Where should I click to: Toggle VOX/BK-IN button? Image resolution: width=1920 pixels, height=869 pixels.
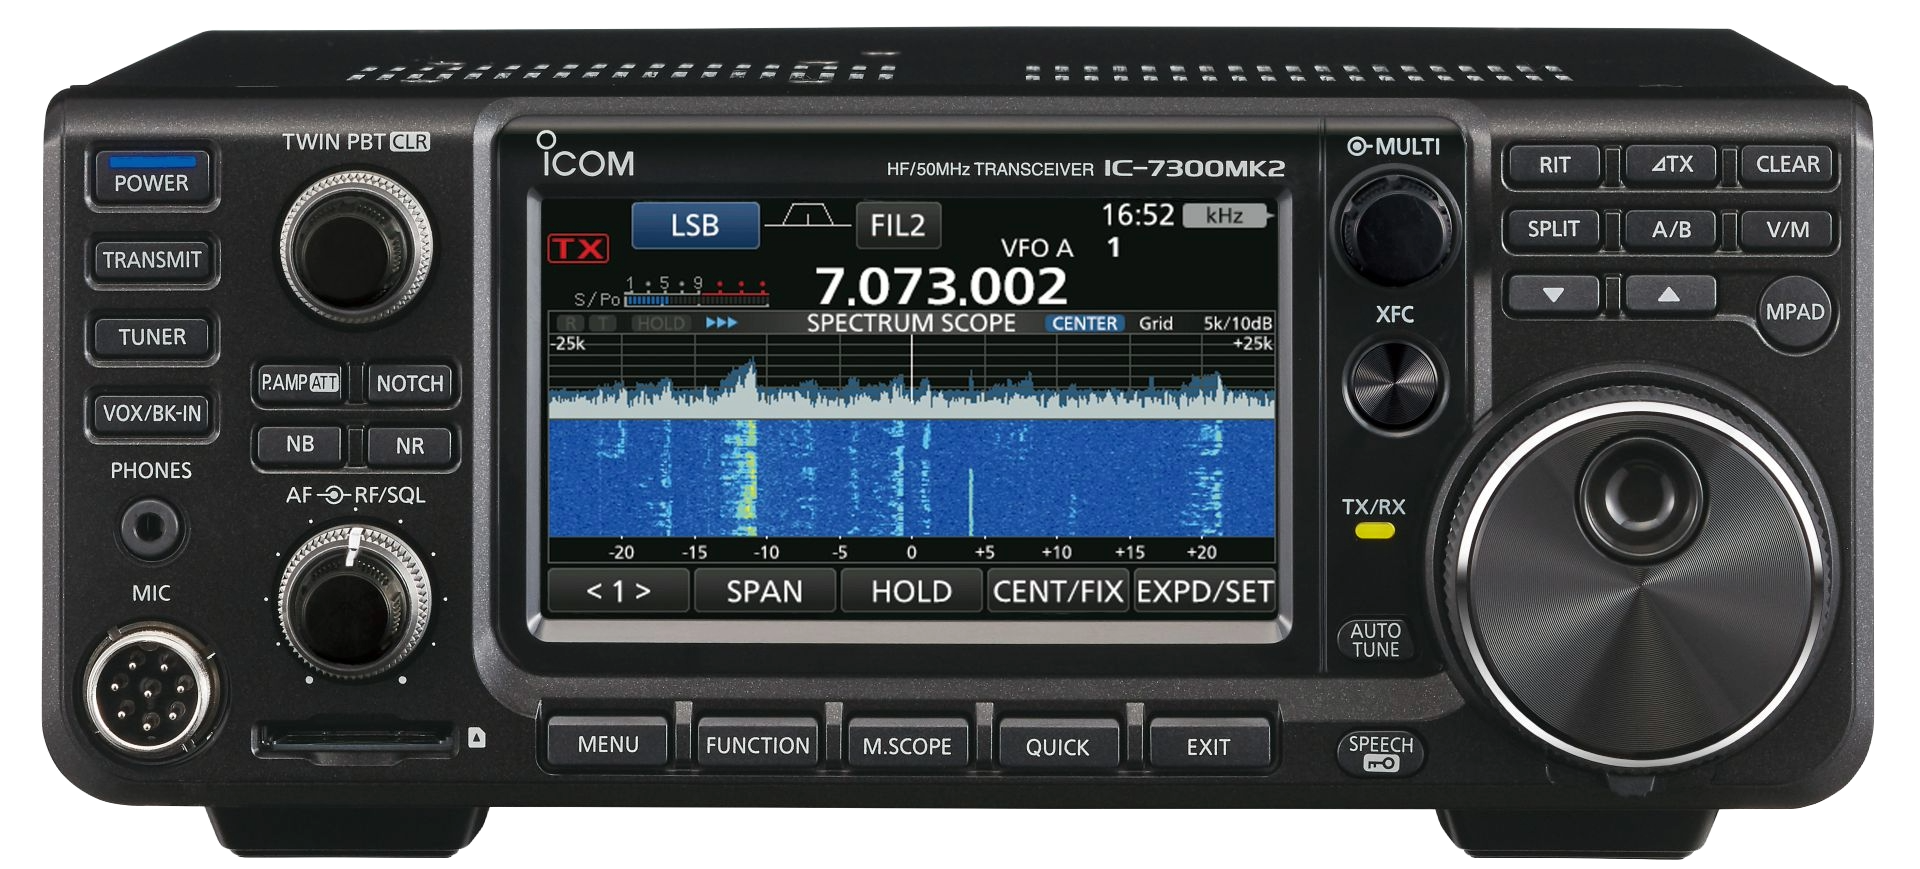[x=151, y=413]
